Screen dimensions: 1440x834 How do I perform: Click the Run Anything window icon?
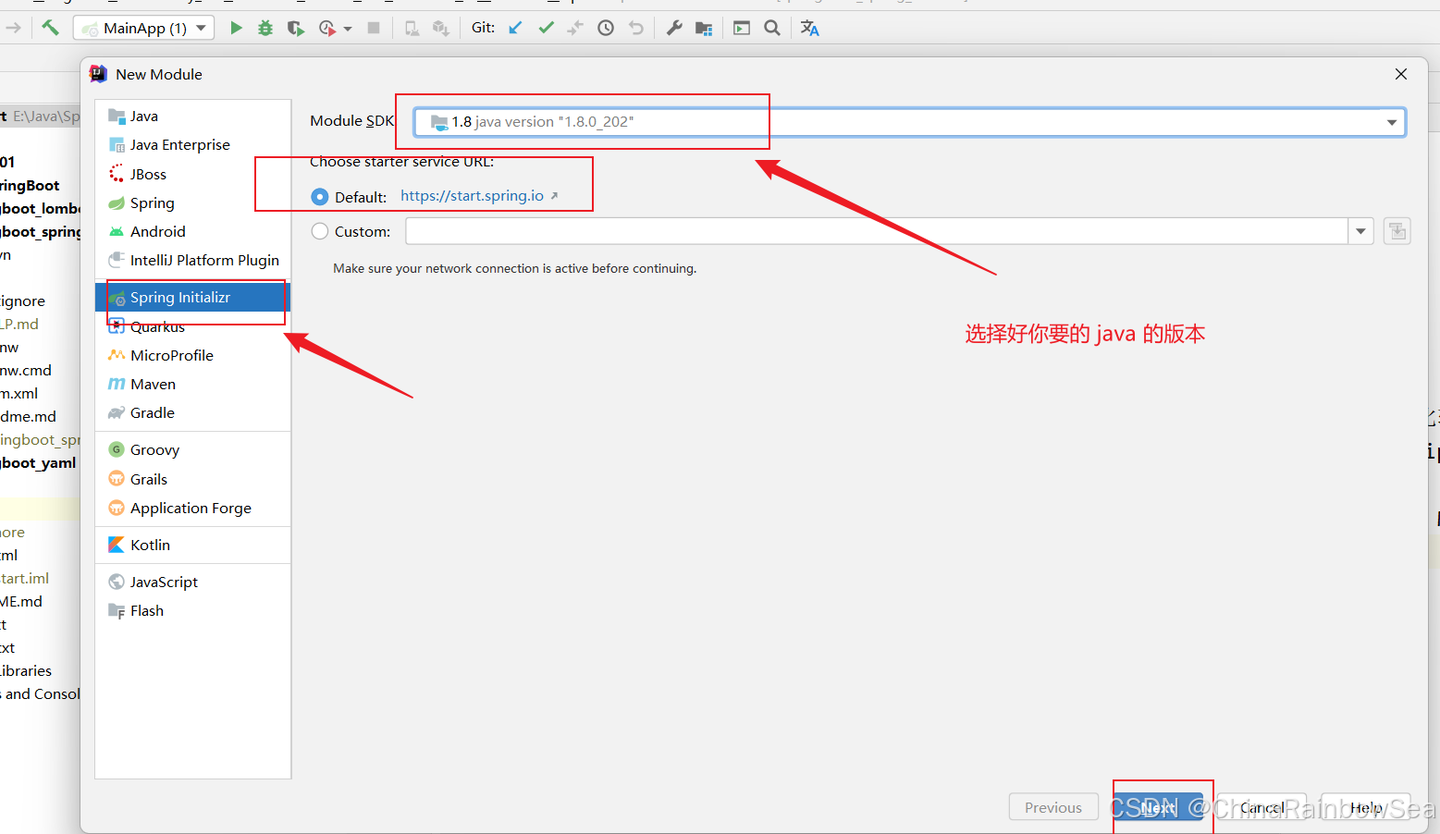coord(741,28)
